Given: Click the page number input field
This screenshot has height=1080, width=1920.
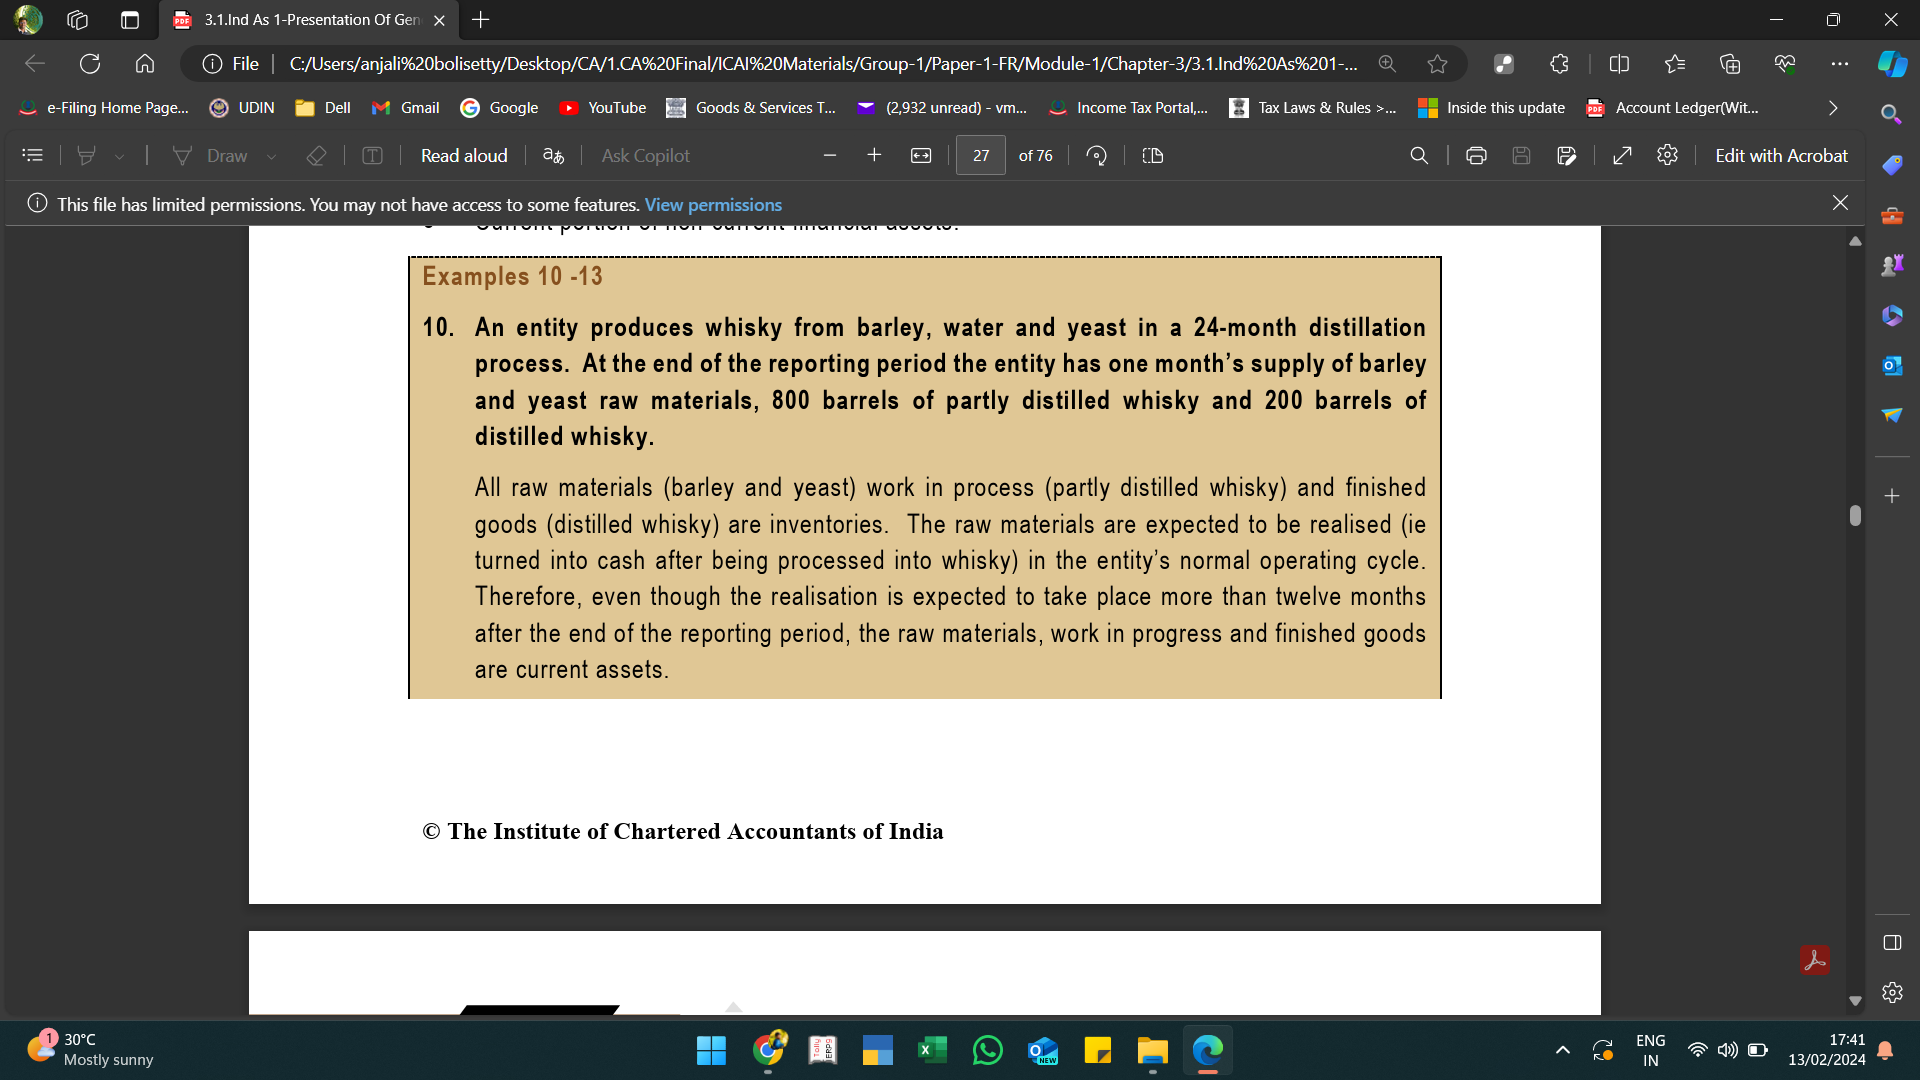Looking at the screenshot, I should 980,156.
